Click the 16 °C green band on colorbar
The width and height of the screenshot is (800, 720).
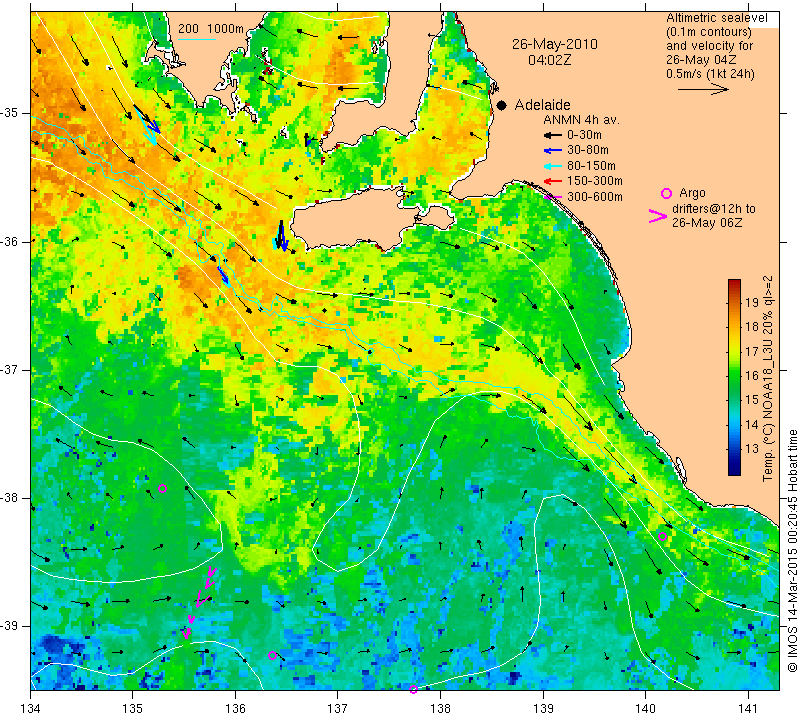tap(734, 376)
